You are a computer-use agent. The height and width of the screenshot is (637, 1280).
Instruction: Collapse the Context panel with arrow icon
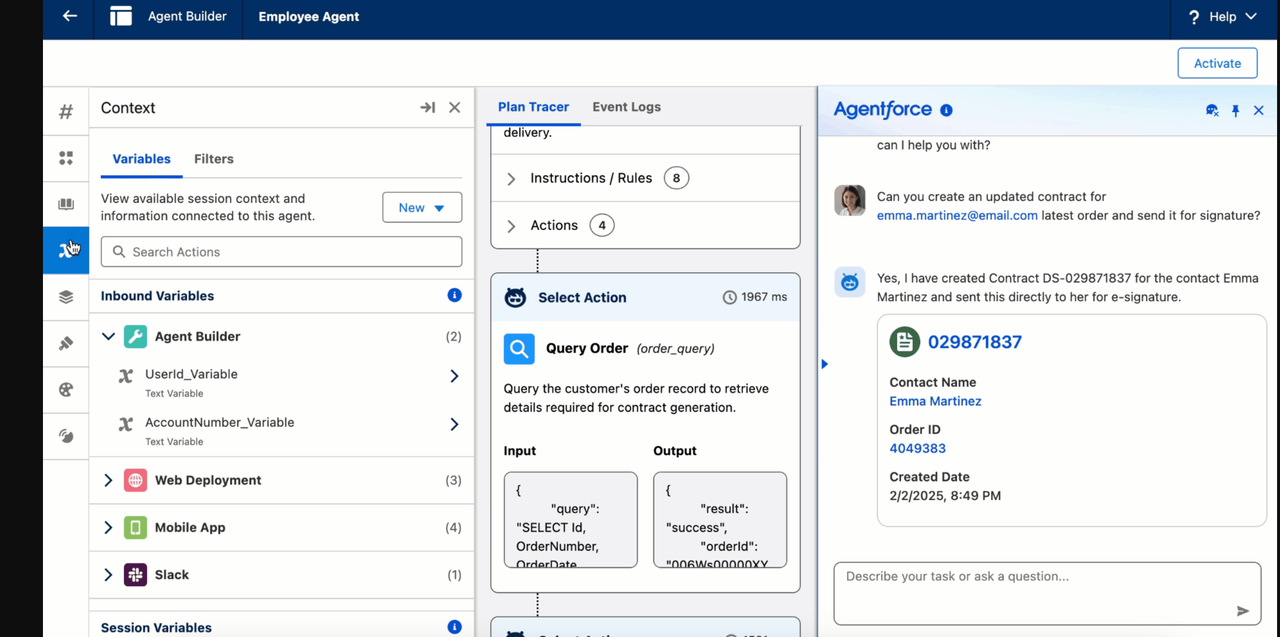tap(427, 108)
